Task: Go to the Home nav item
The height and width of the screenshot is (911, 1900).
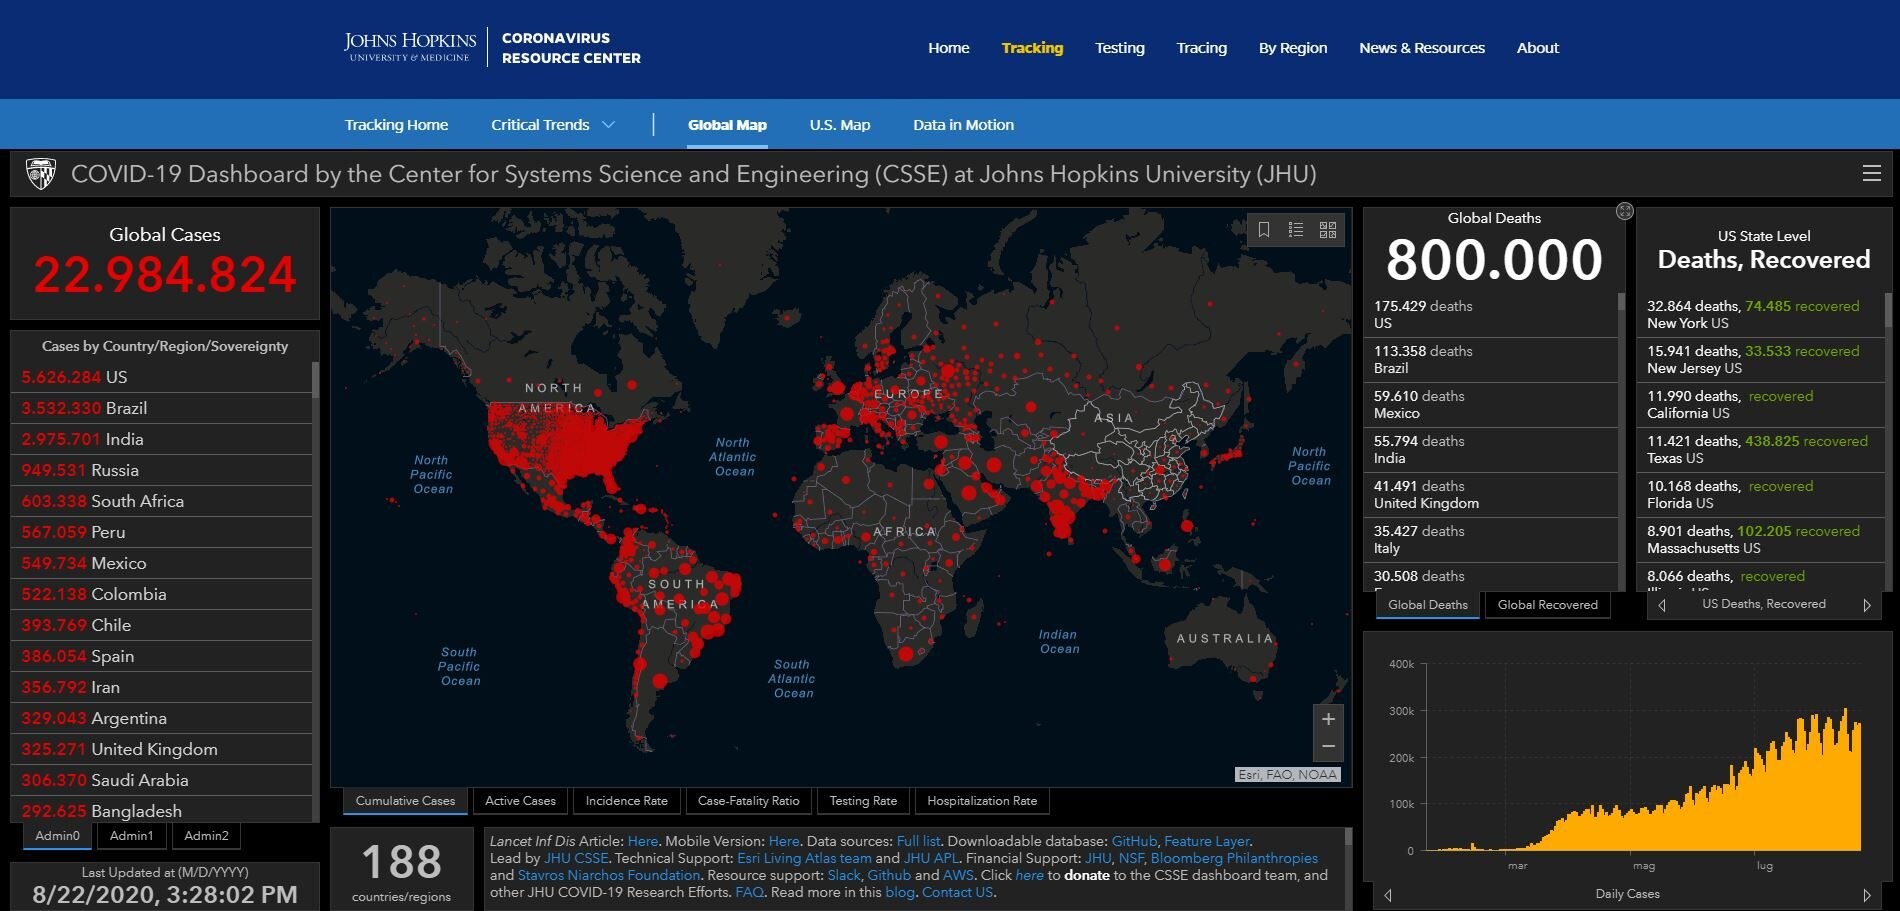Action: click(x=948, y=48)
